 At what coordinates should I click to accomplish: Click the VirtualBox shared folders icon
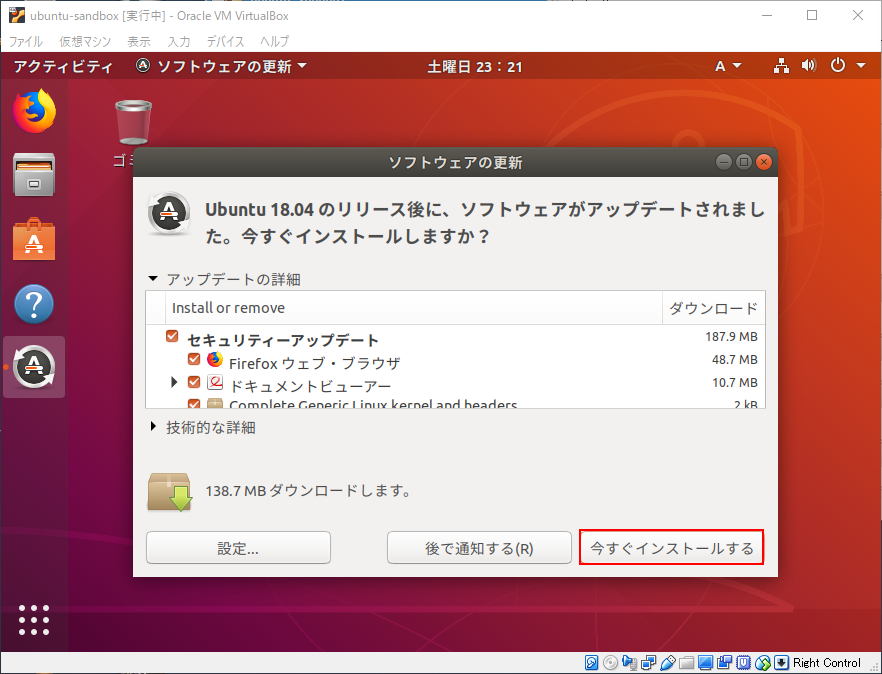(686, 663)
